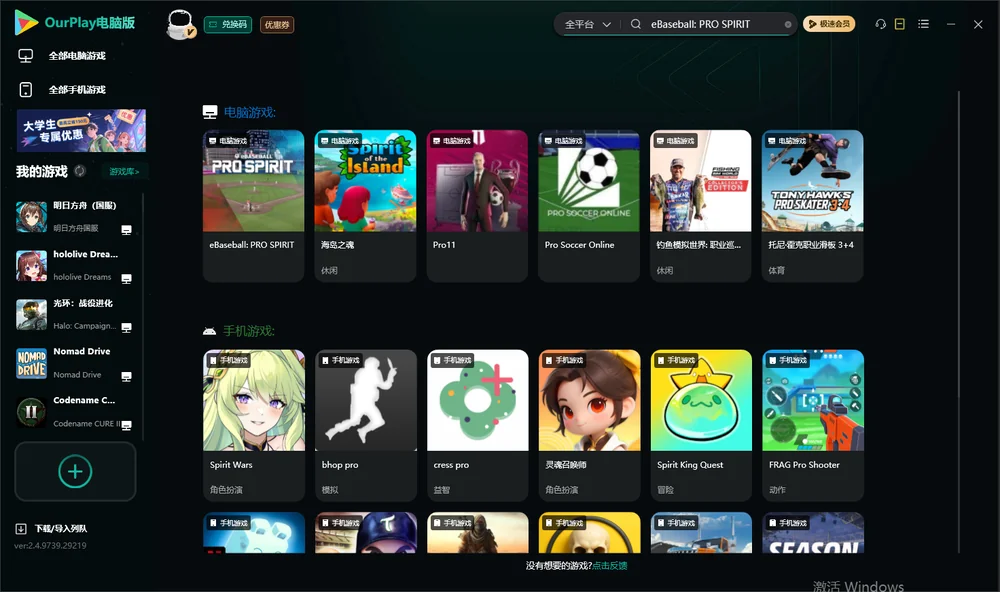Clear the search box text
The image size is (1000, 592).
pyautogui.click(x=788, y=25)
